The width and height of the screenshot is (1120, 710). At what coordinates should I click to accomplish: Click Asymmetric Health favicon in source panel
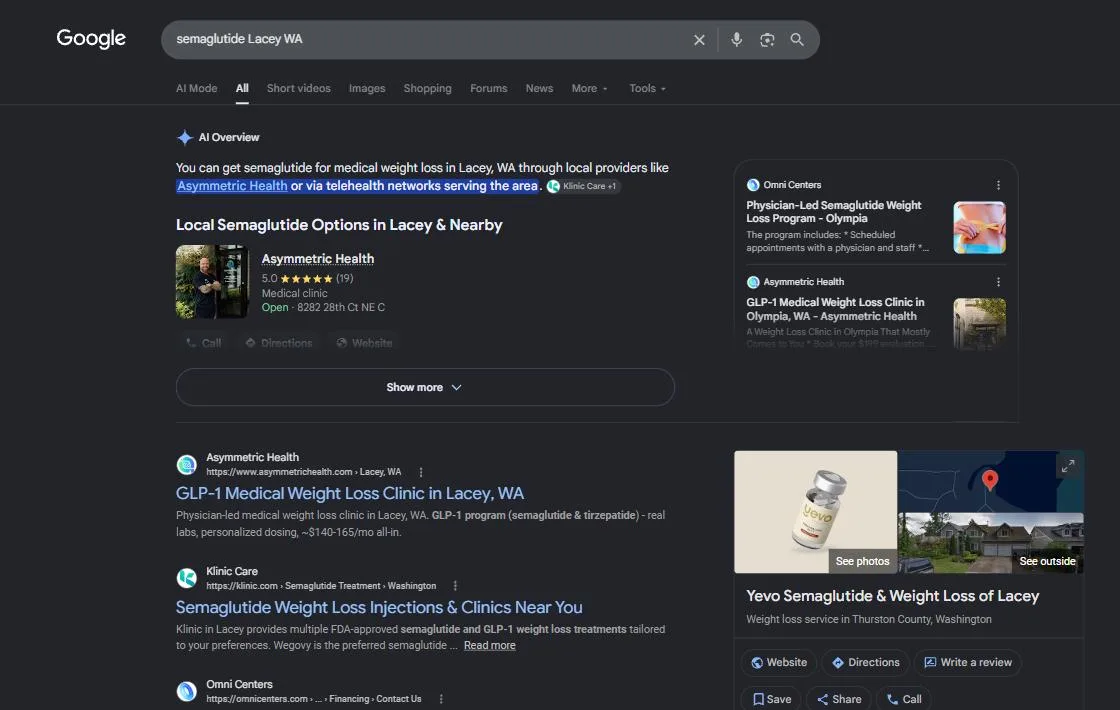(x=753, y=282)
